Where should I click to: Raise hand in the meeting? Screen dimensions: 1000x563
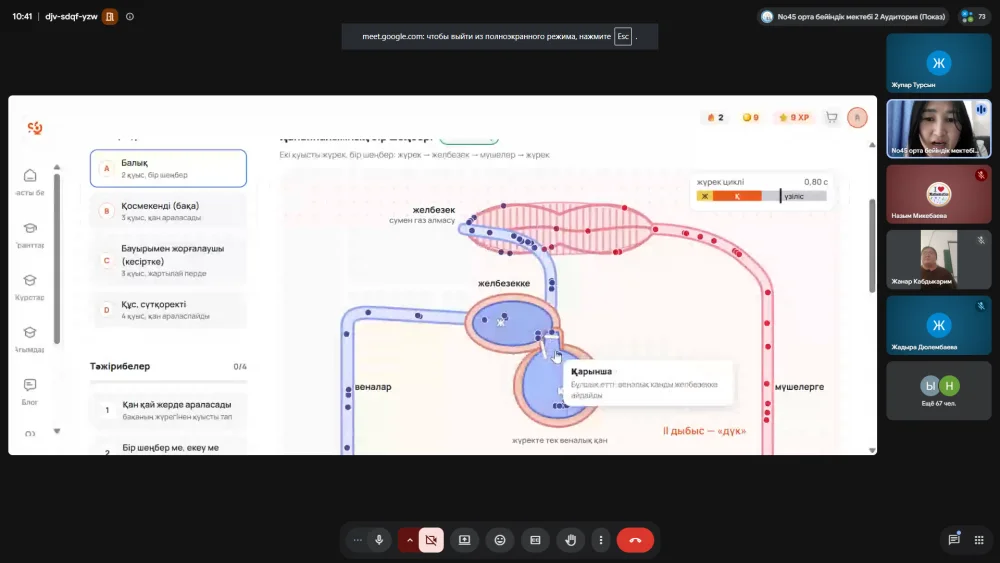[571, 540]
